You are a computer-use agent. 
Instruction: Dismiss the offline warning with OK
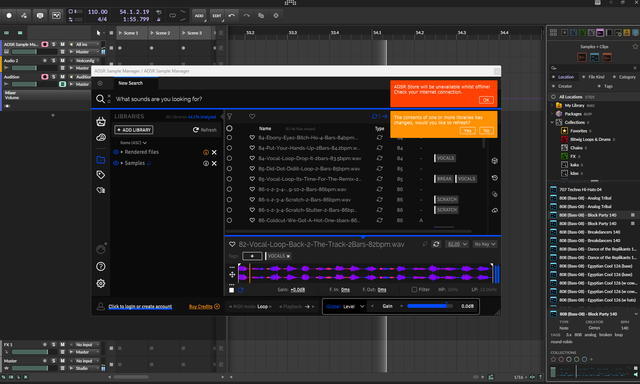[486, 100]
